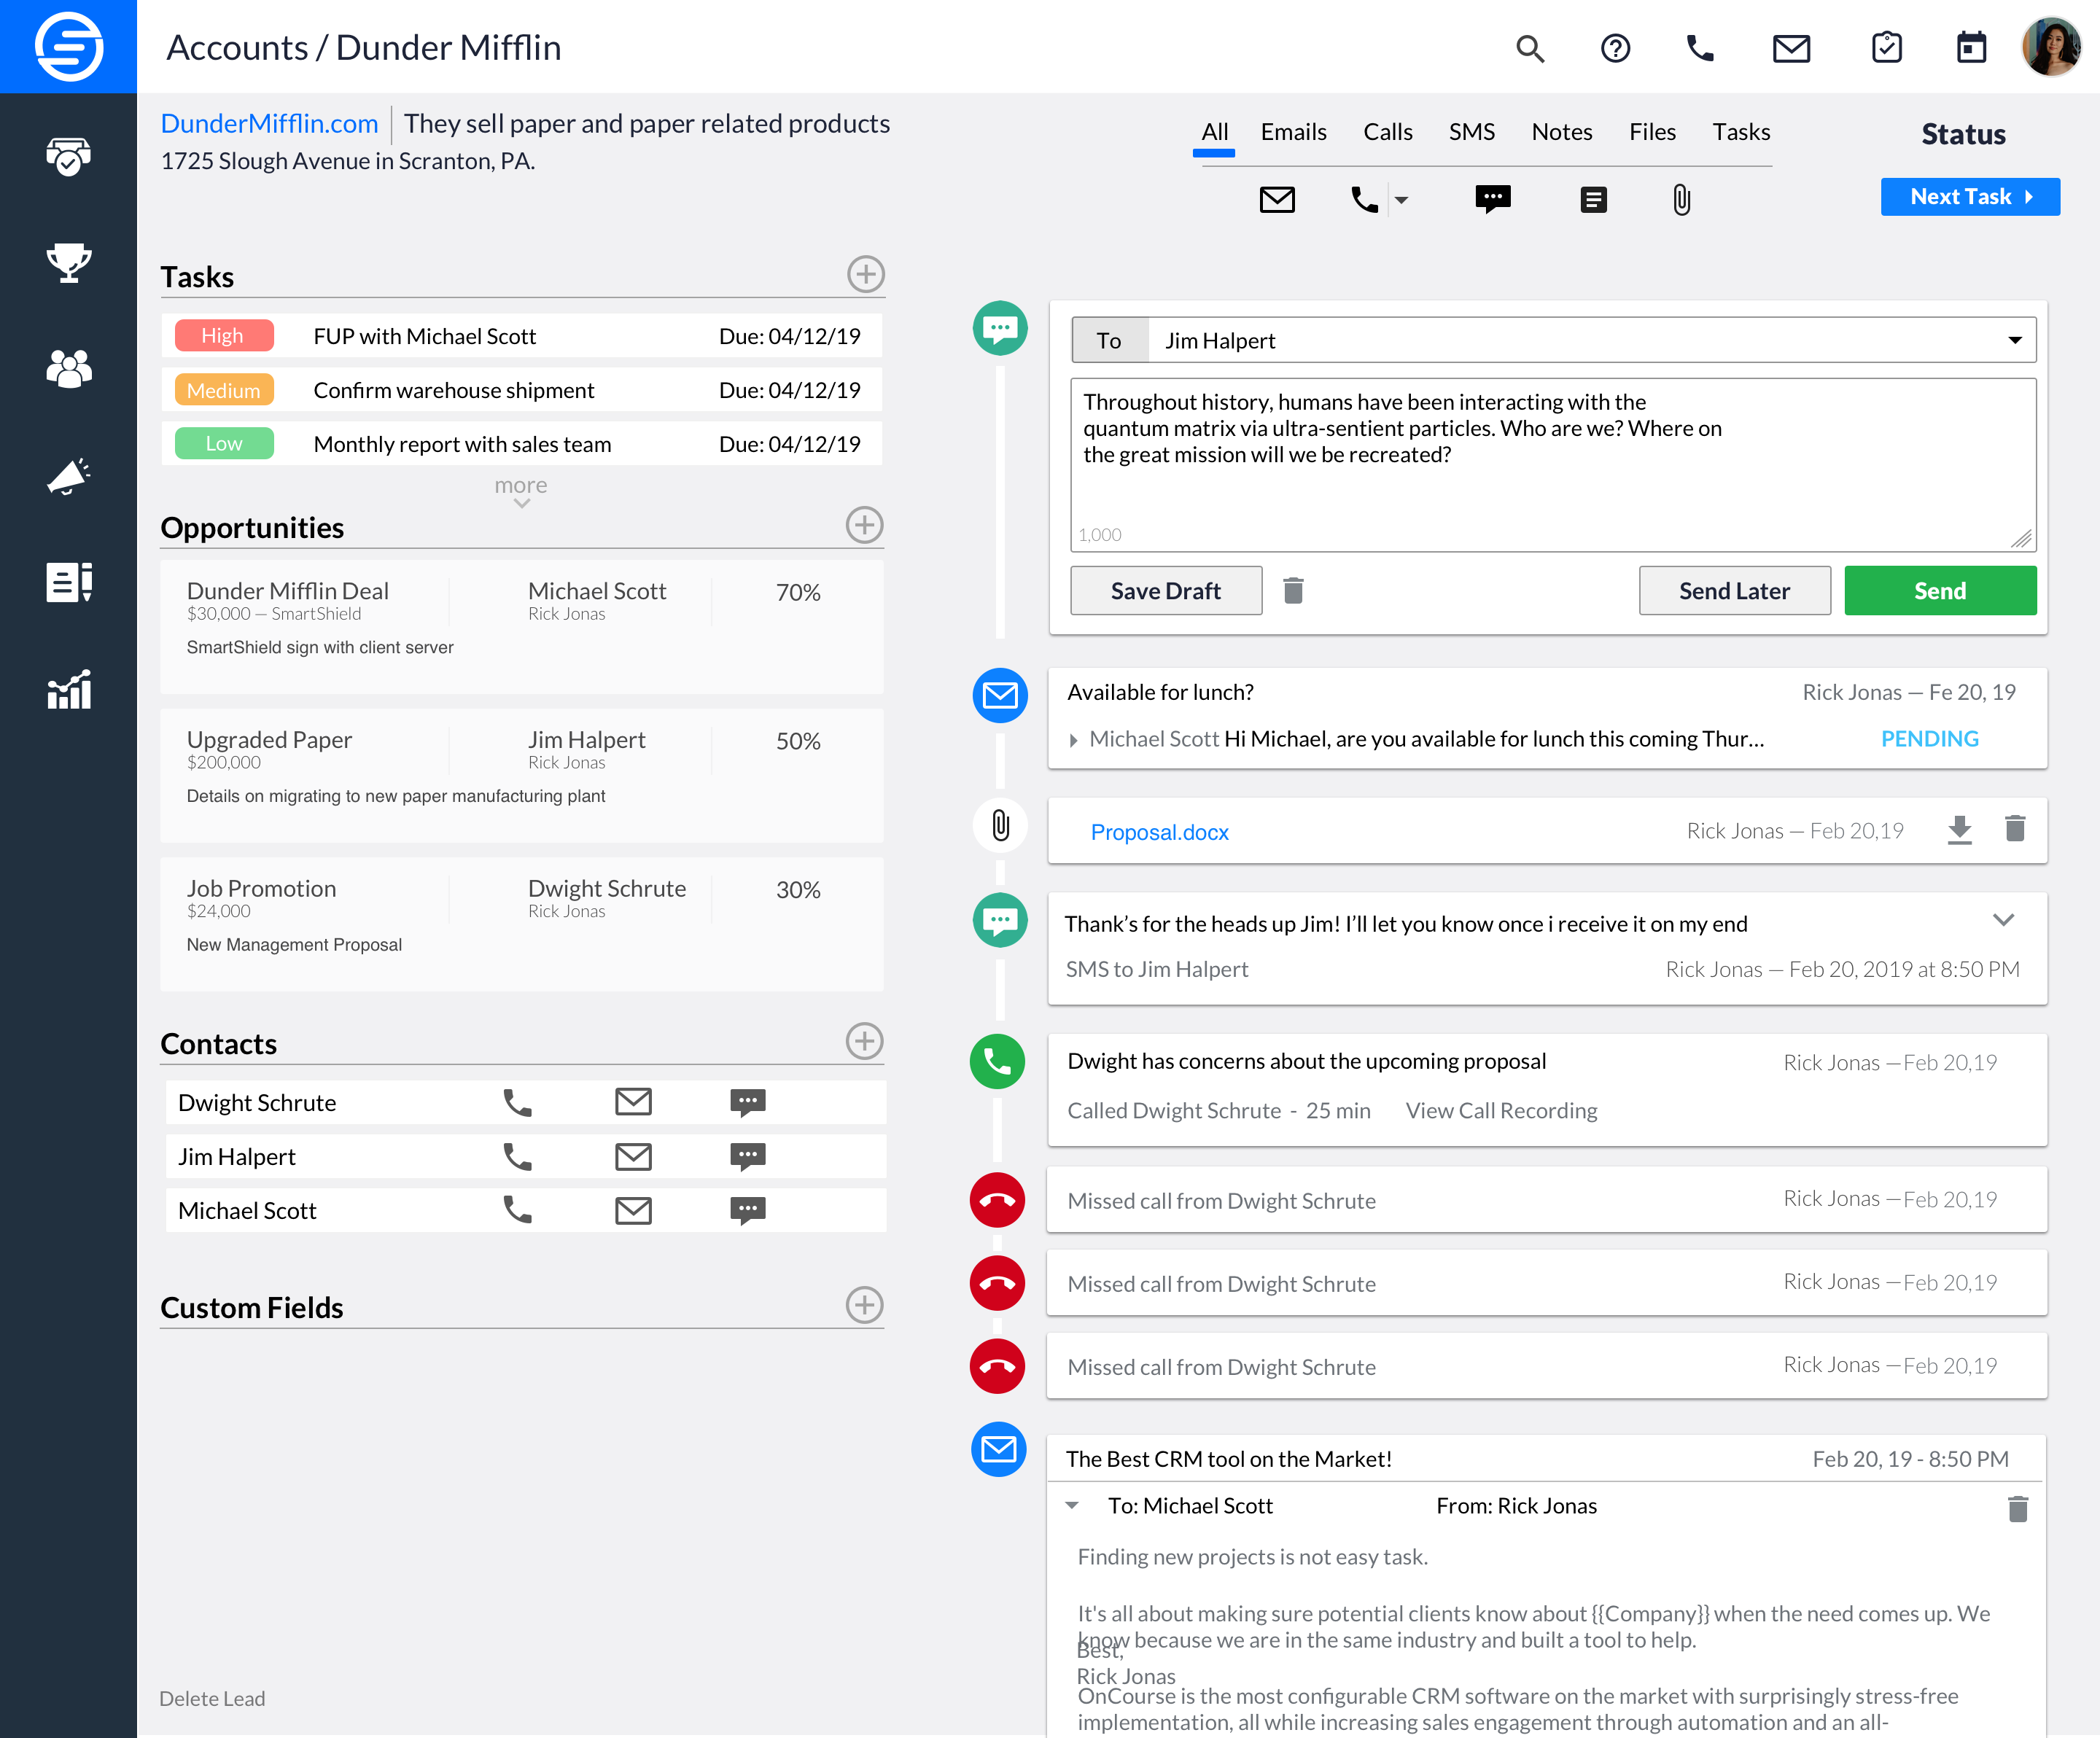
Task: Compose an email using the envelope action icon
Action: 1277,200
